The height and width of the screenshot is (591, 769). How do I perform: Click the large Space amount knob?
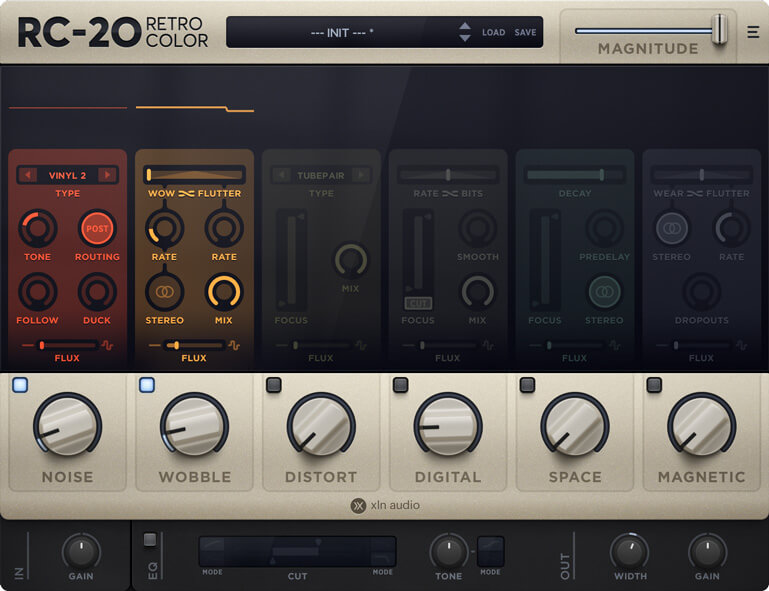(x=575, y=426)
